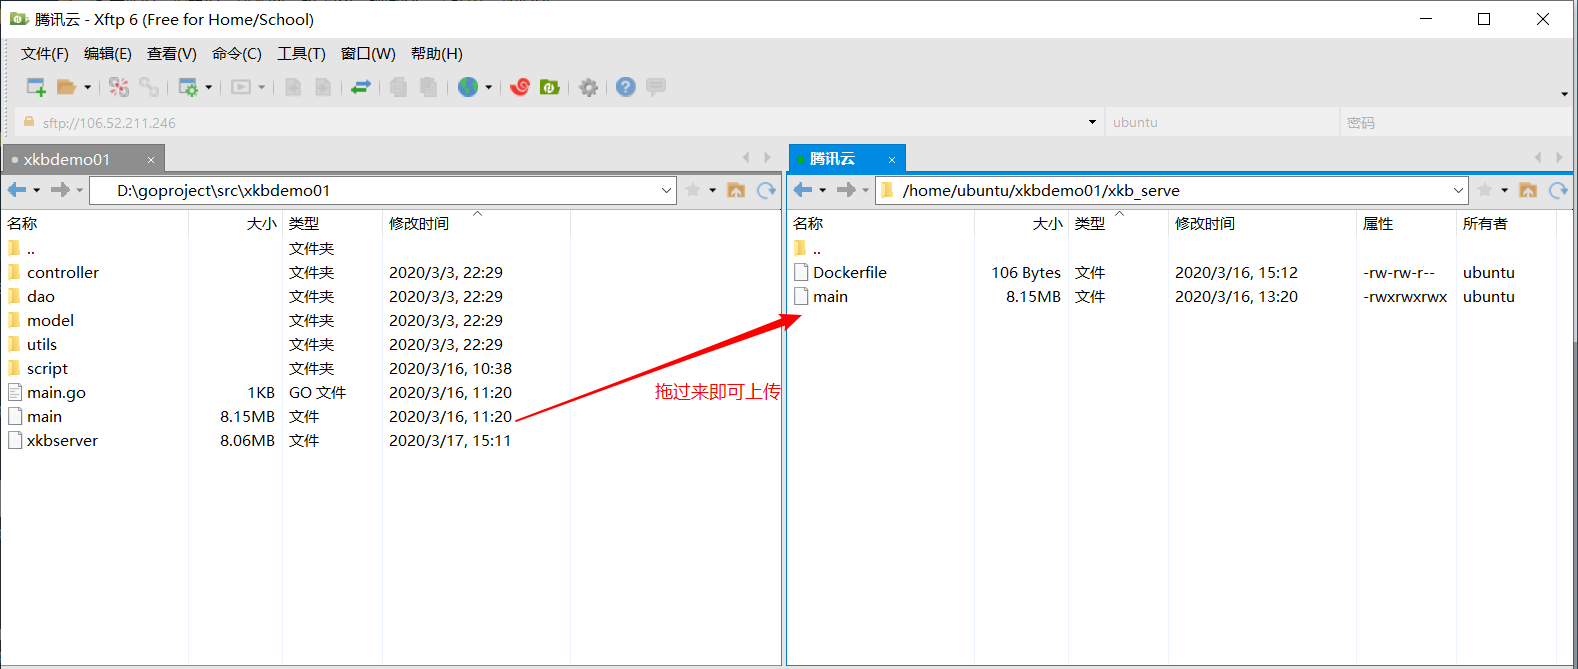Sort local files by 大小 column
Viewport: 1578px width, 669px height.
[235, 223]
